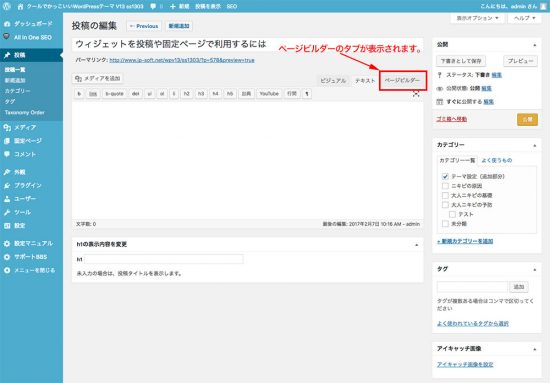Collapse the Featured Image (アイキャッチ画像) panel
This screenshot has width=550, height=383.
coord(535,349)
